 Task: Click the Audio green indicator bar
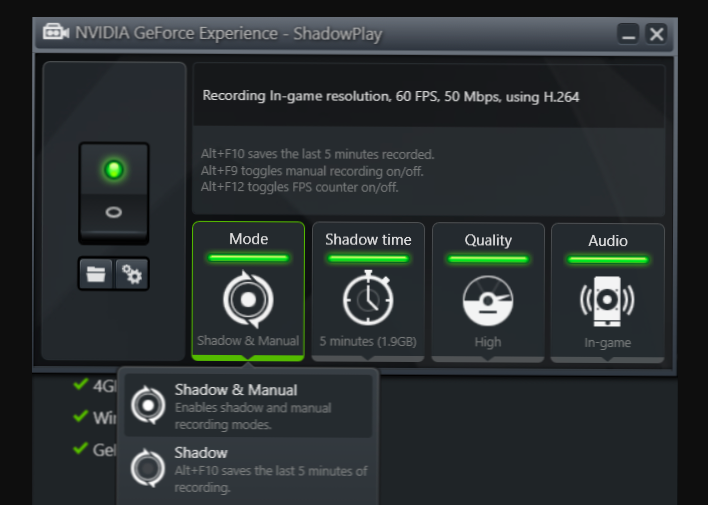coord(607,260)
